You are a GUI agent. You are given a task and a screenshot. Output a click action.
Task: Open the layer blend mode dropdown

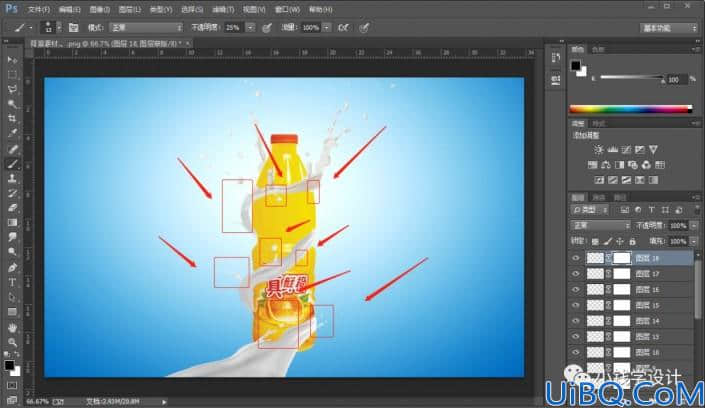600,225
